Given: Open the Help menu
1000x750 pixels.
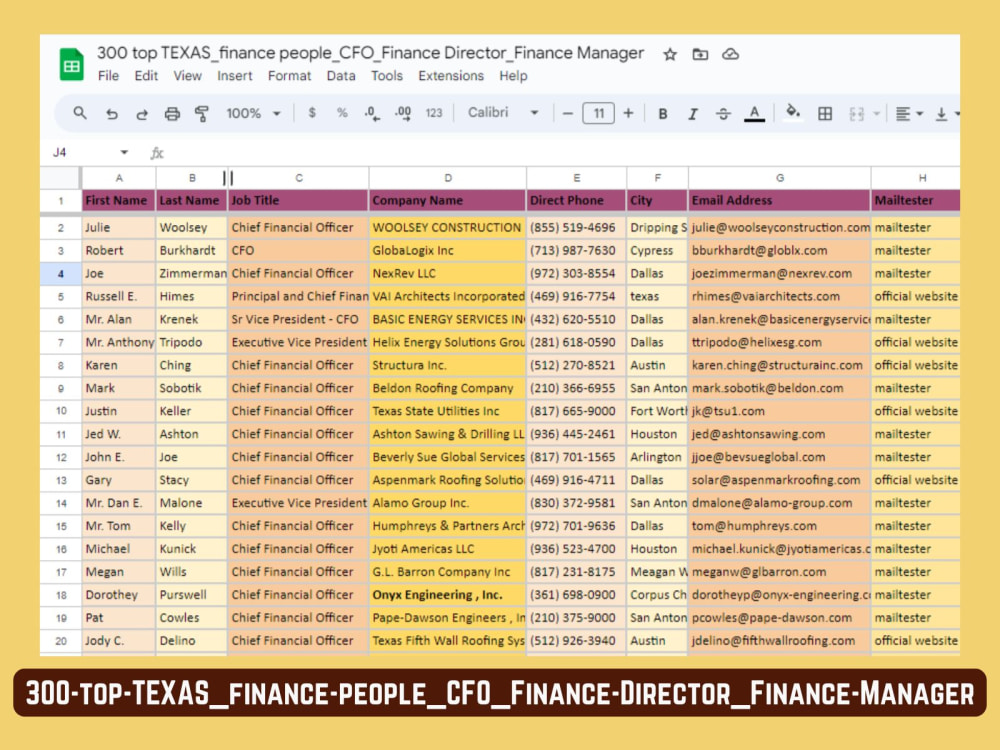Looking at the screenshot, I should 513,76.
